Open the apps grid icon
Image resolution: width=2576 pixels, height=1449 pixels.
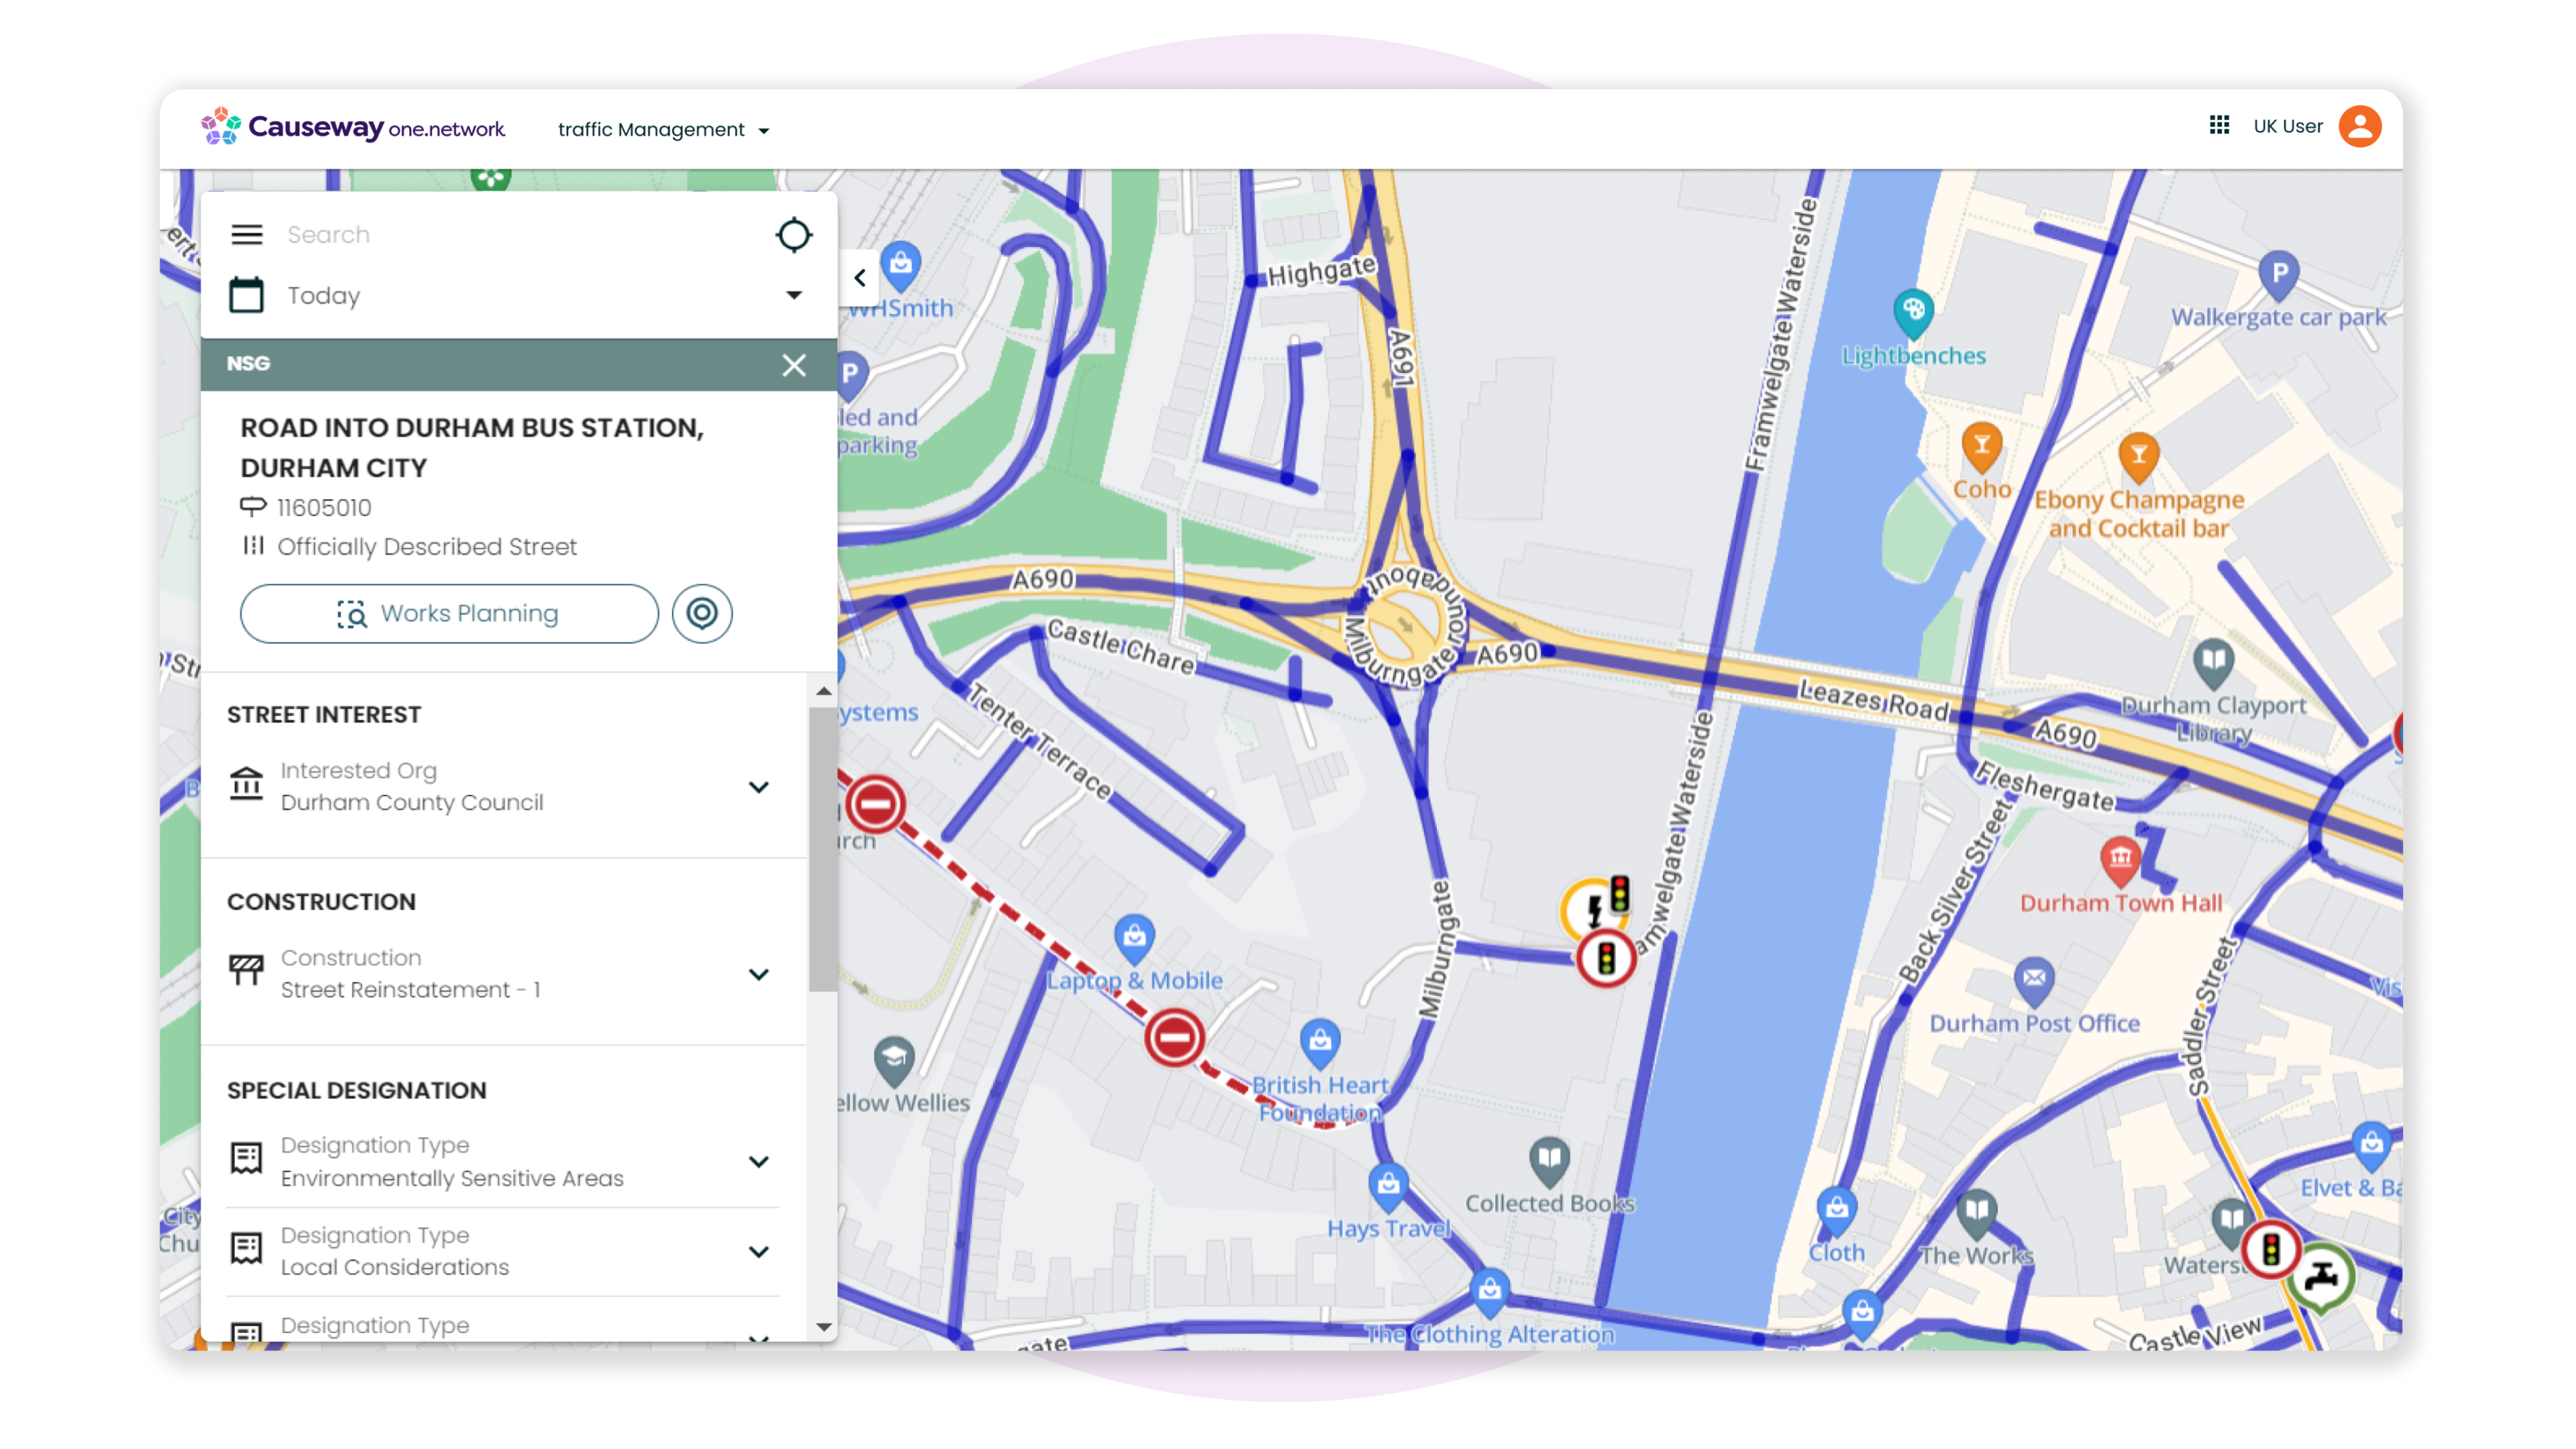(2219, 125)
